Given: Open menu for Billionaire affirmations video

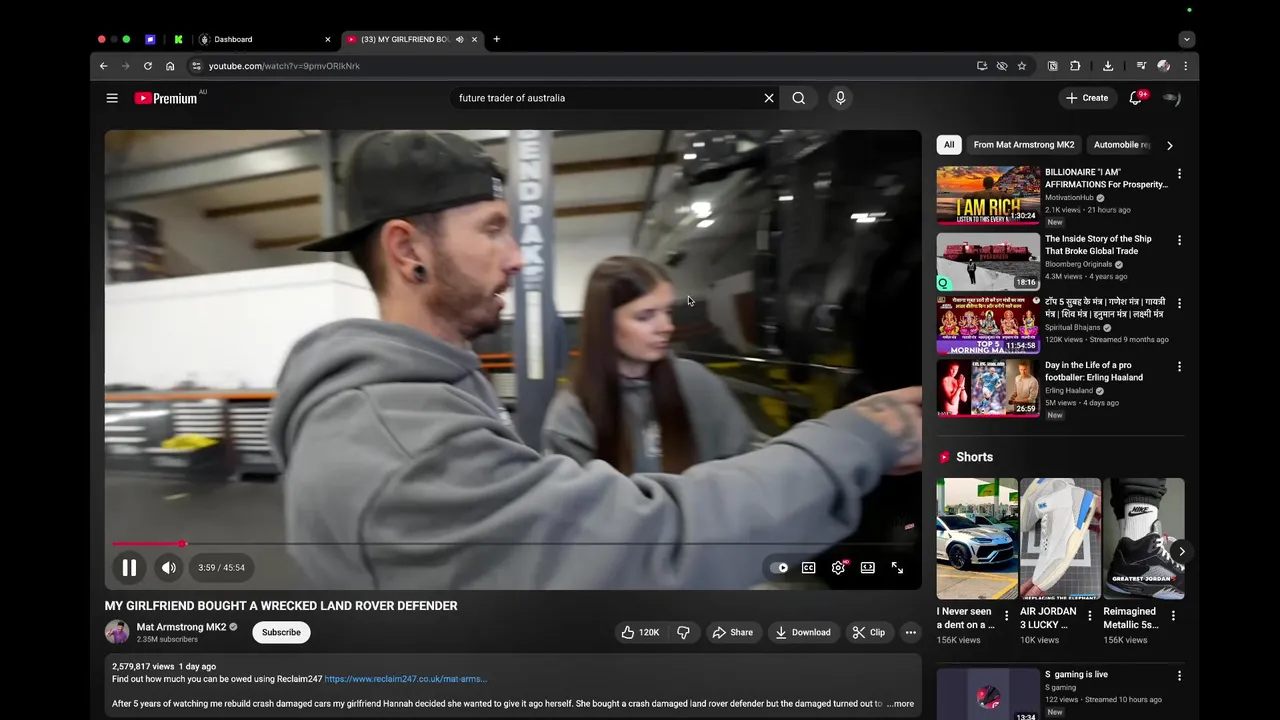Looking at the screenshot, I should click(x=1179, y=174).
